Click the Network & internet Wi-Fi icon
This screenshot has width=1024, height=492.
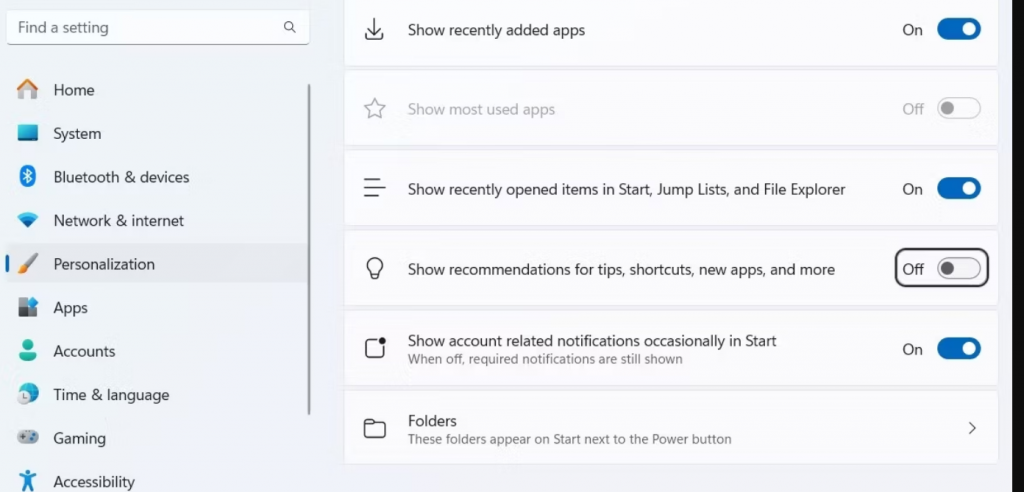coord(28,221)
